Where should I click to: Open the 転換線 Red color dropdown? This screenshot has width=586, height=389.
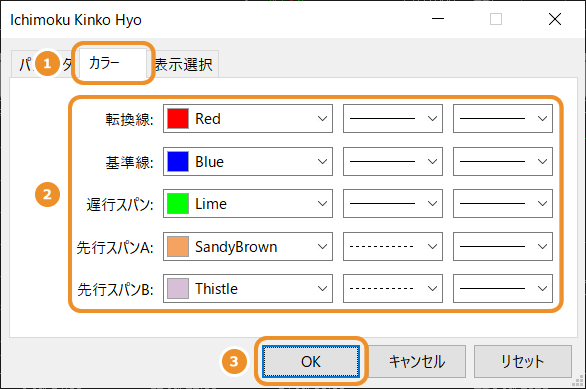[248, 118]
